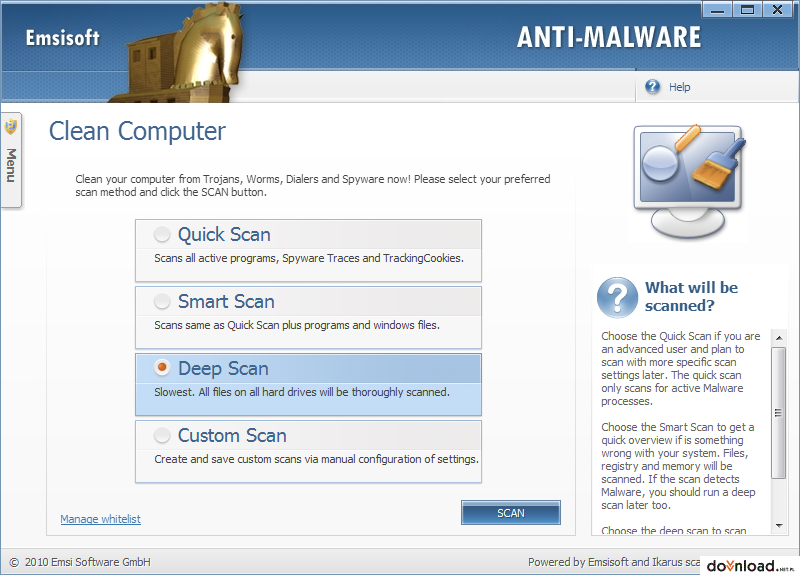Click the monitor with brush illustration
Screen dimensions: 800x575
[689, 181]
